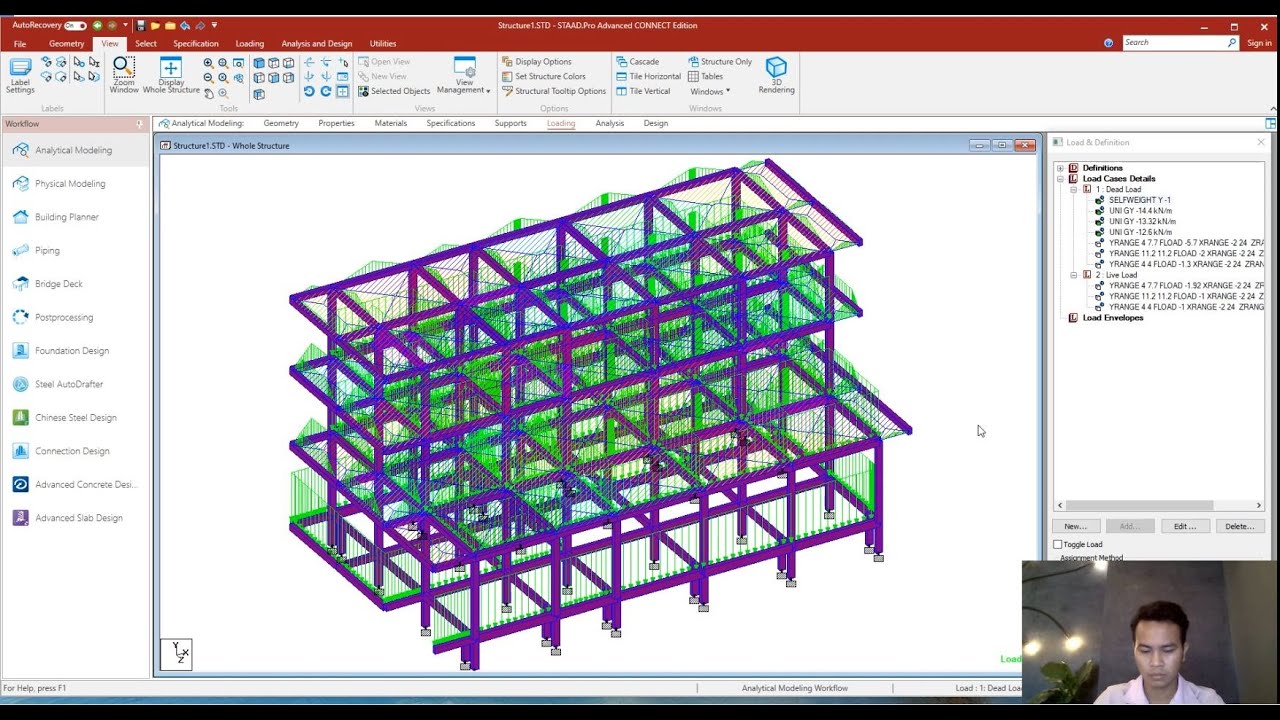Click Display Whole Structure
This screenshot has width=1280, height=720.
coord(171,76)
